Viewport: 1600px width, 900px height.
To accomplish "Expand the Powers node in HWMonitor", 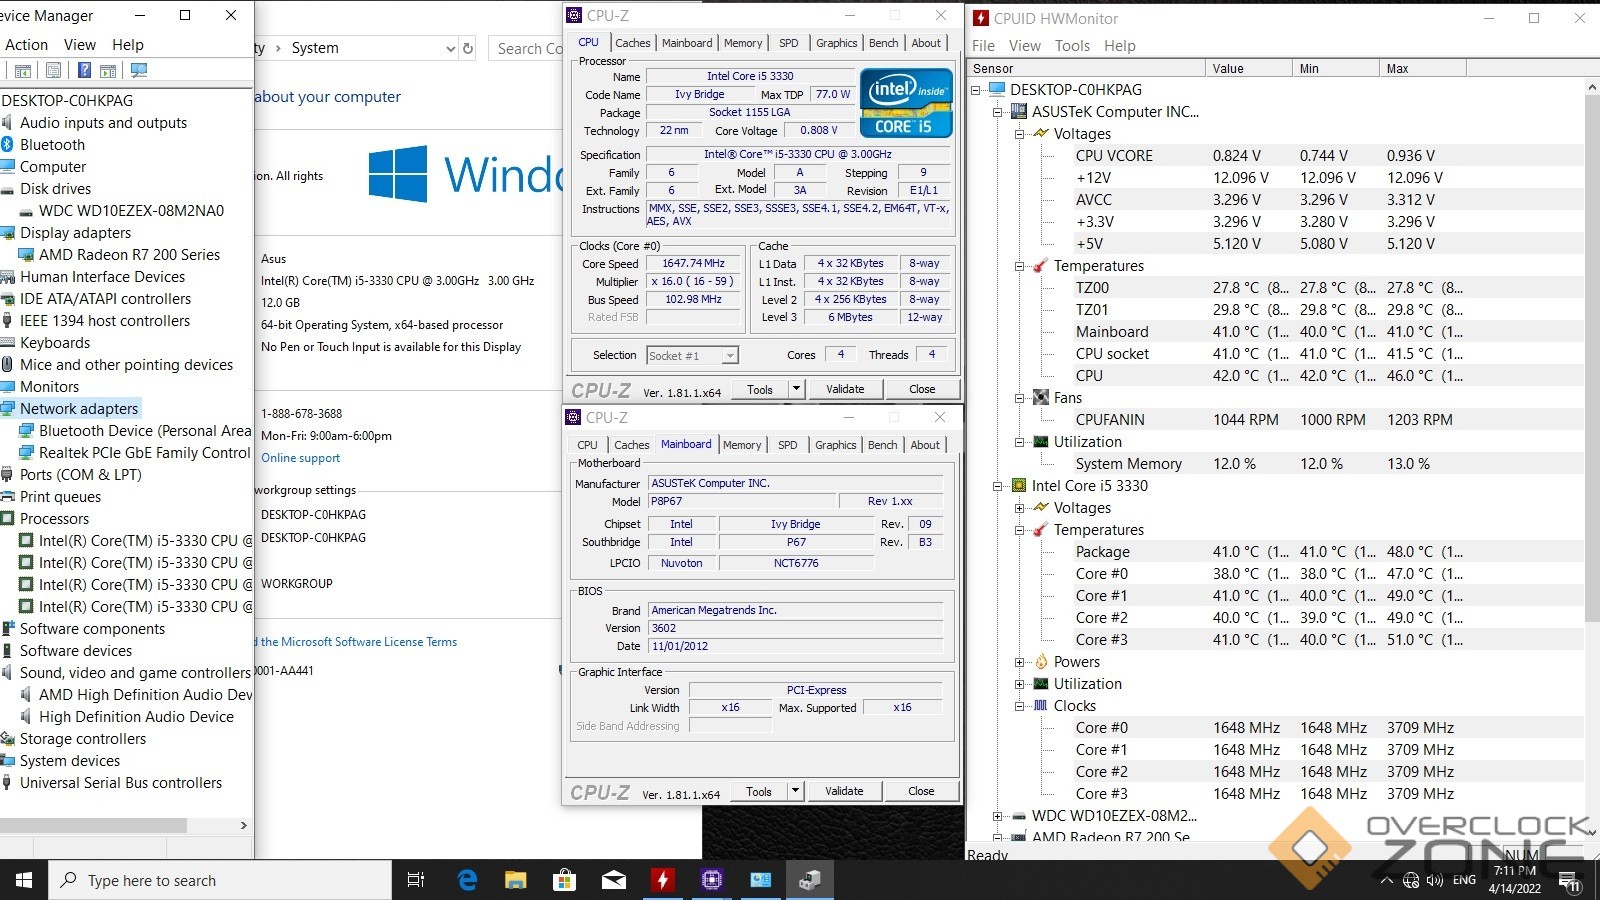I will 1019,662.
